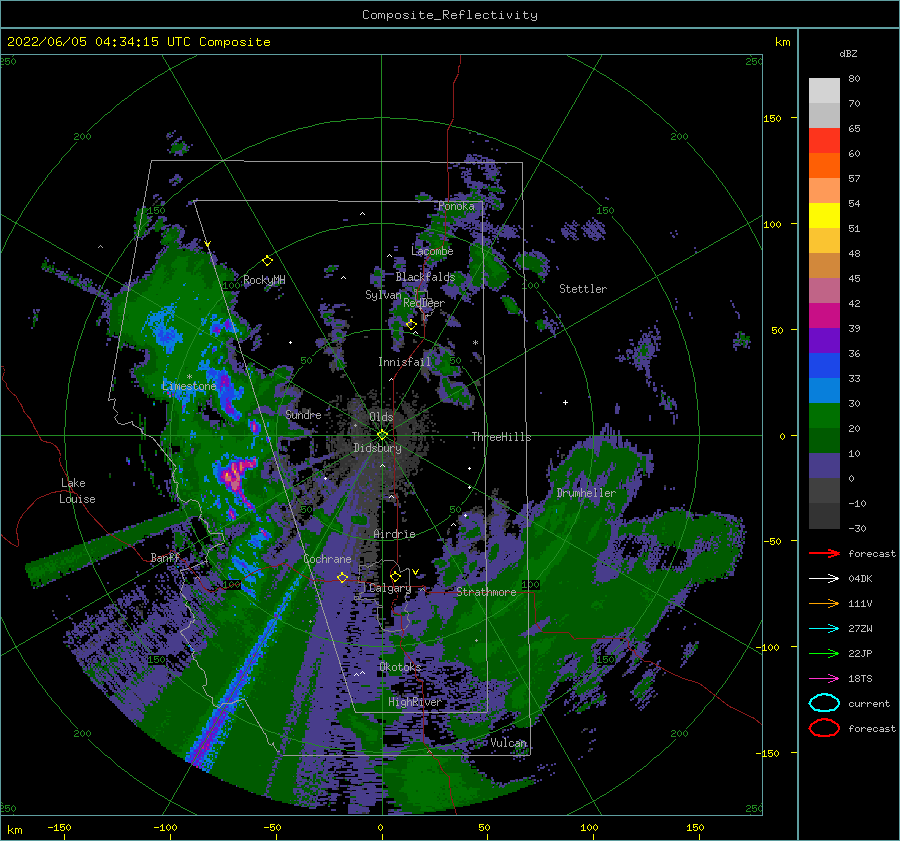900x841 pixels.
Task: Click the Banff label
Action: (165, 557)
